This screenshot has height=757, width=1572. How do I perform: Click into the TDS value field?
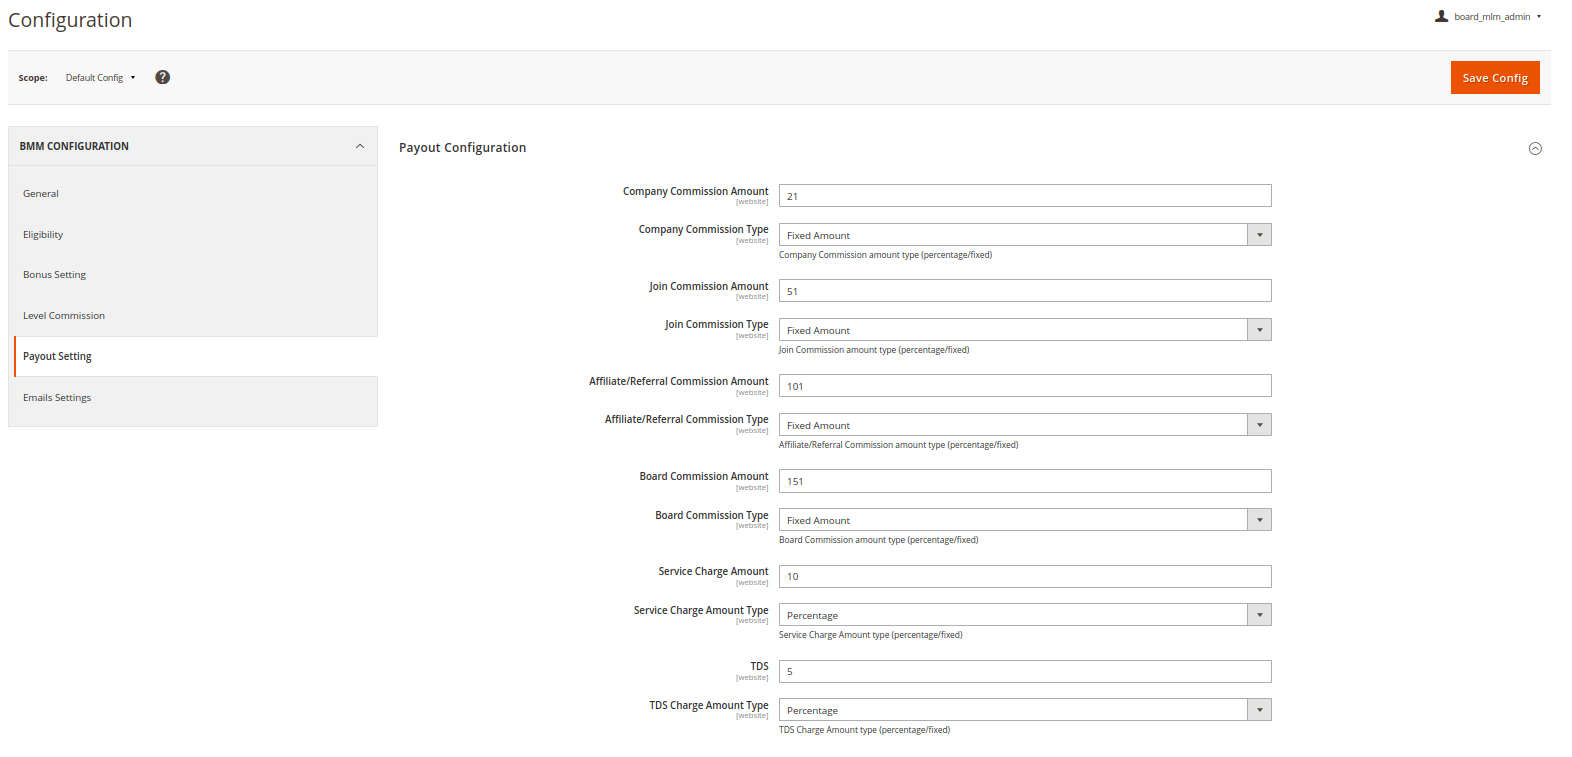click(1024, 671)
